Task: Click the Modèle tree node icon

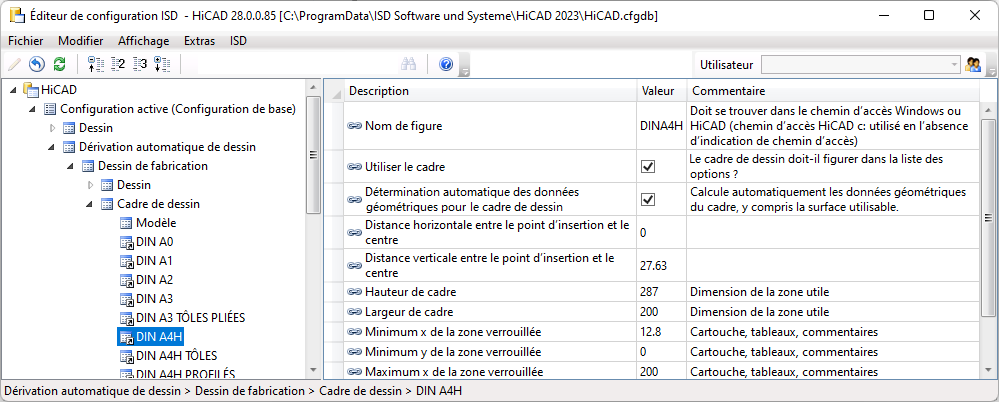Action: point(126,223)
